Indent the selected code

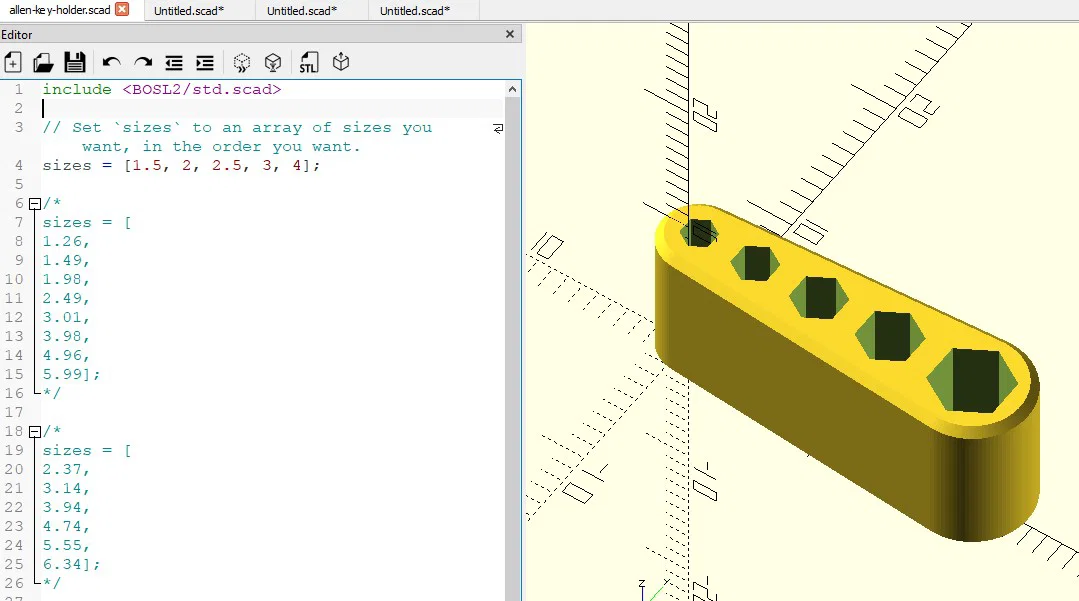[x=205, y=63]
